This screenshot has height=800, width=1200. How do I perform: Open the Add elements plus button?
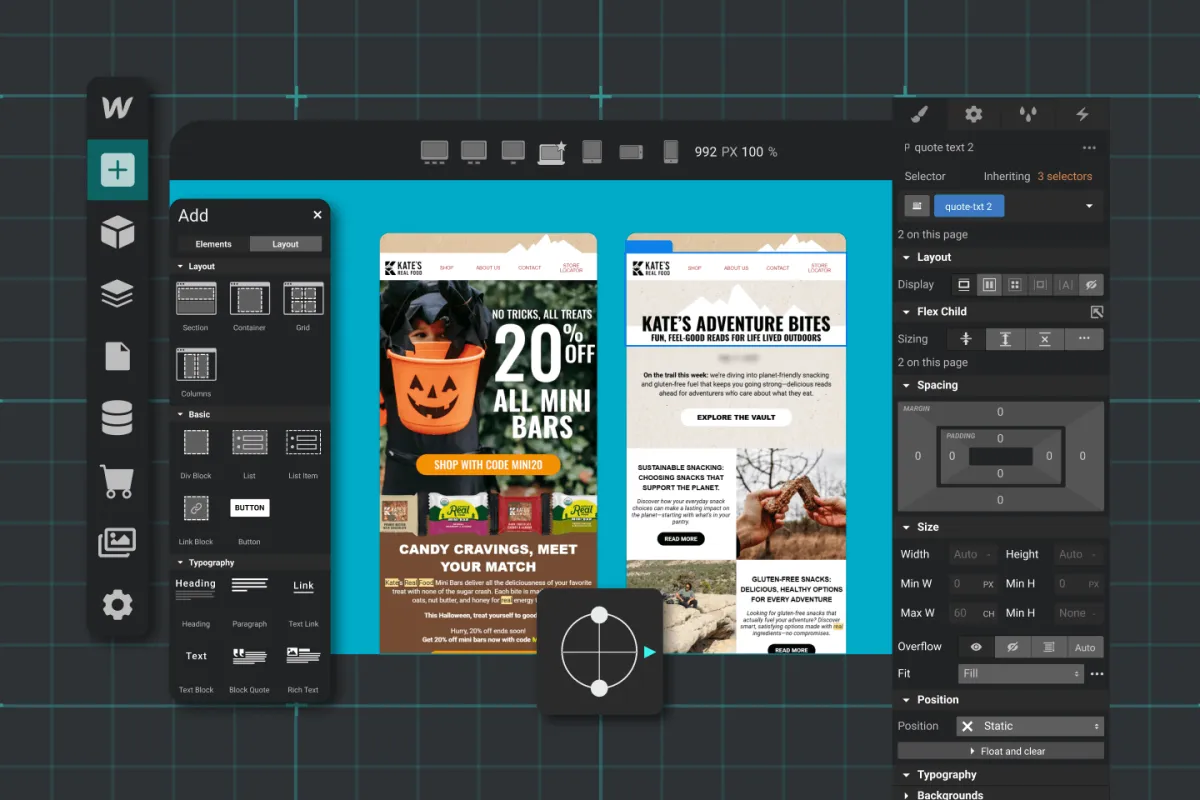[x=117, y=170]
